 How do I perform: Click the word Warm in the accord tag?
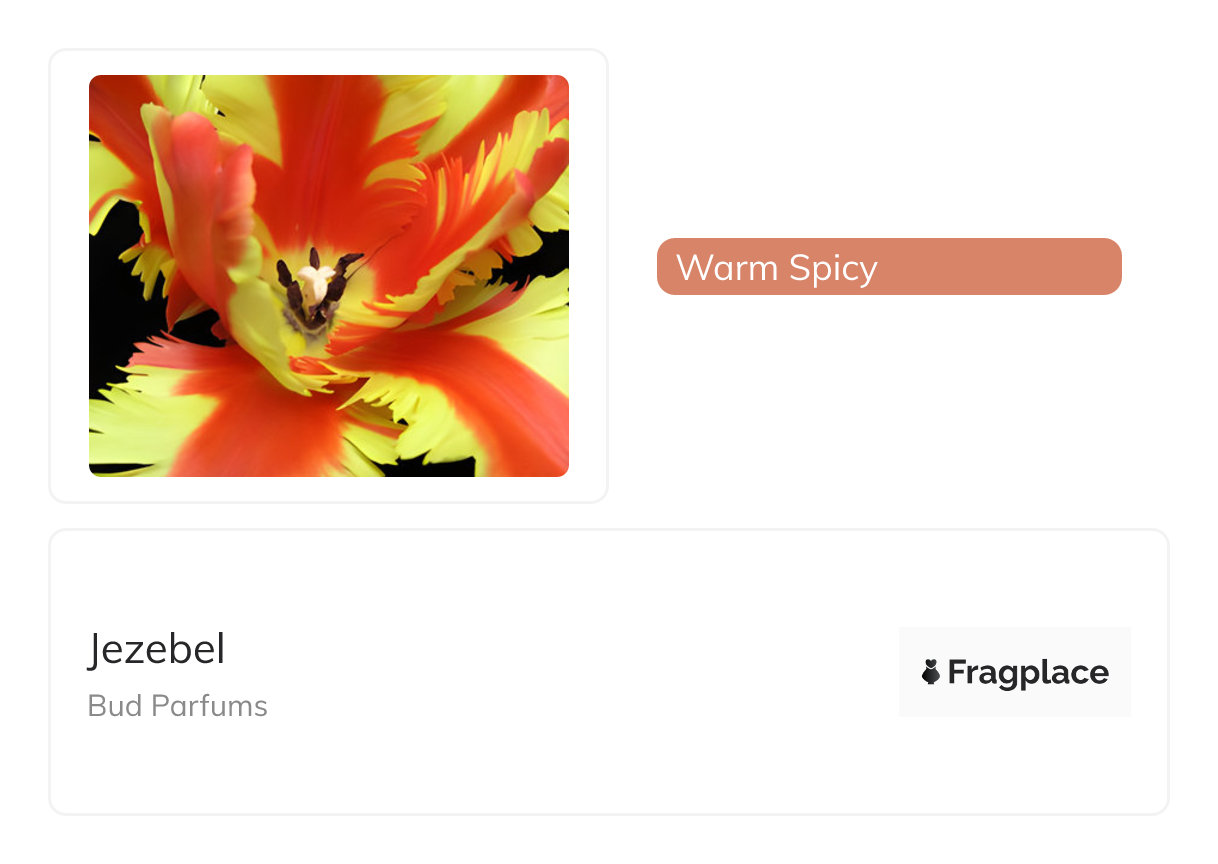pyautogui.click(x=727, y=267)
